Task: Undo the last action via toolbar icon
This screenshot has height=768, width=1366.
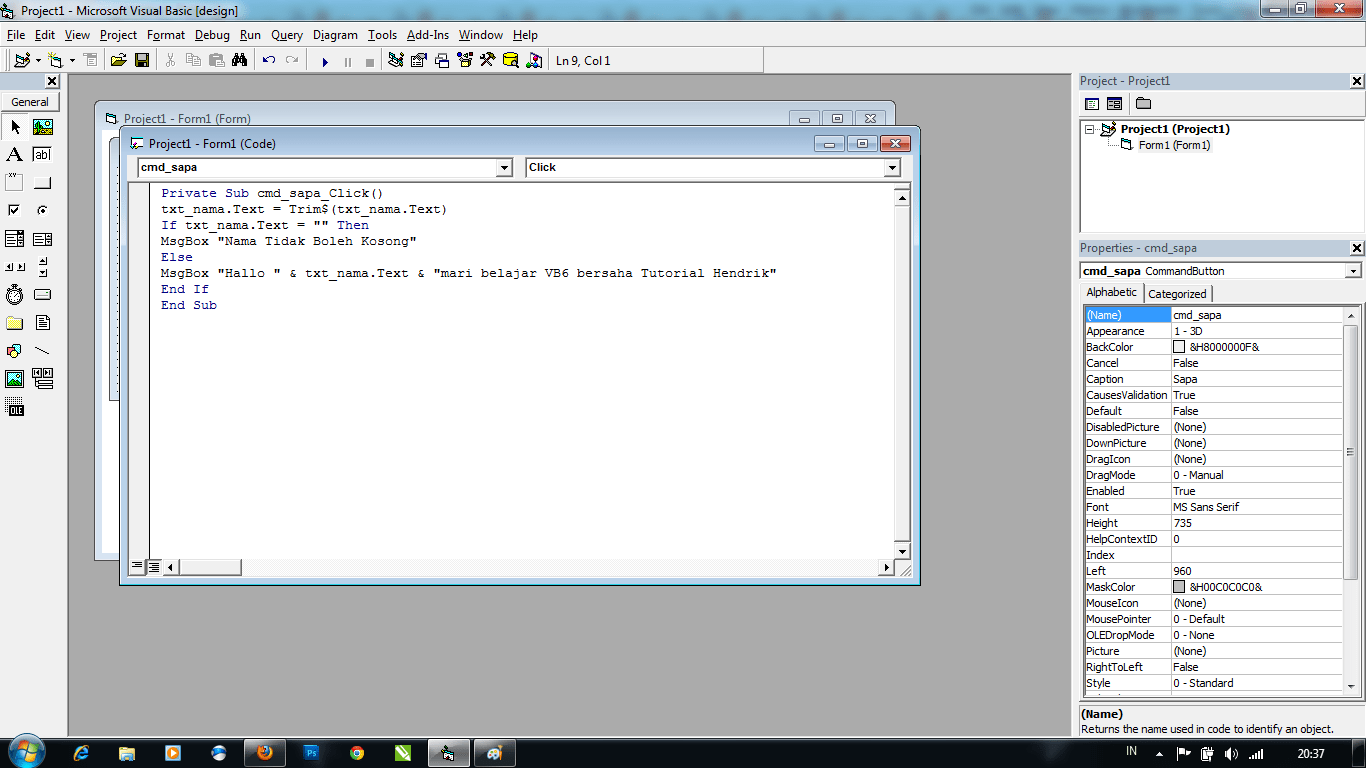Action: coord(269,61)
